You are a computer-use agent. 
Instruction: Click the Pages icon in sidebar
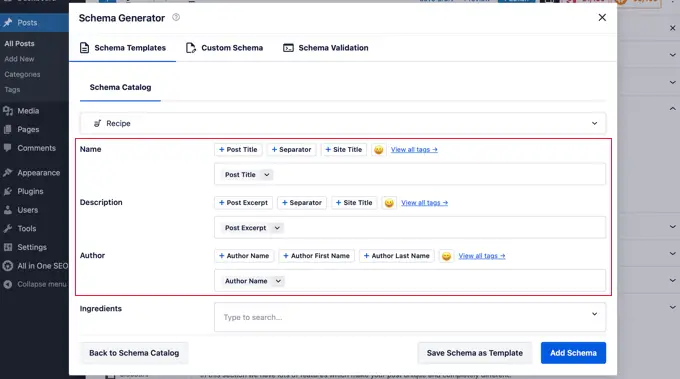point(7,130)
